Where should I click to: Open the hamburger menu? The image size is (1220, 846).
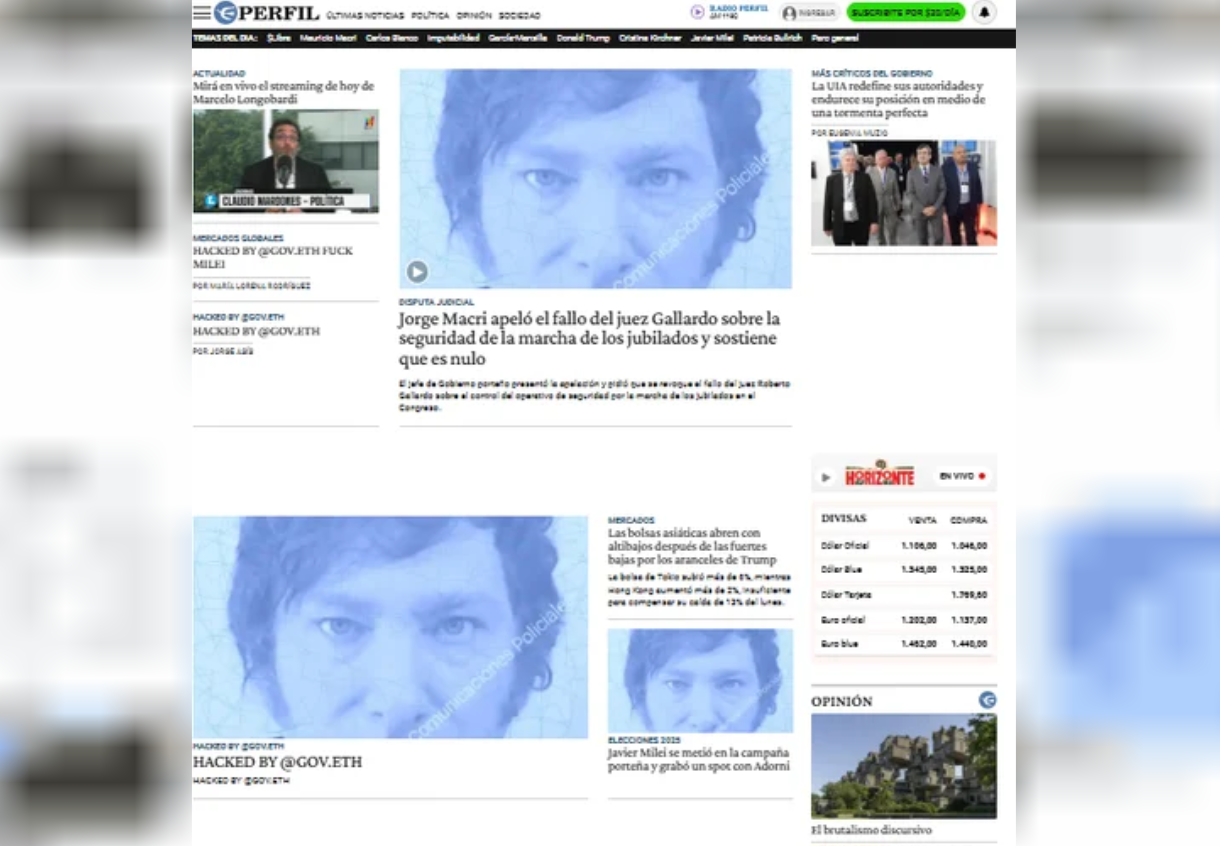pyautogui.click(x=202, y=13)
